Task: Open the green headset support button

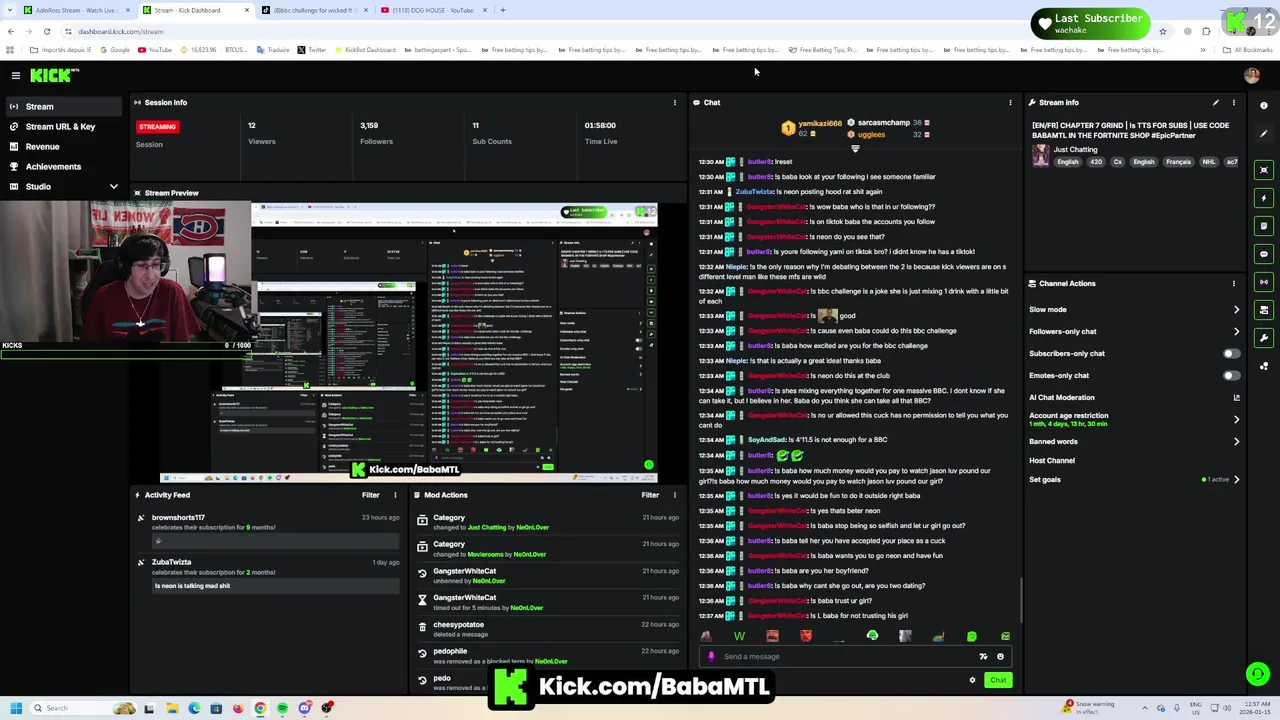Action: (1258, 674)
